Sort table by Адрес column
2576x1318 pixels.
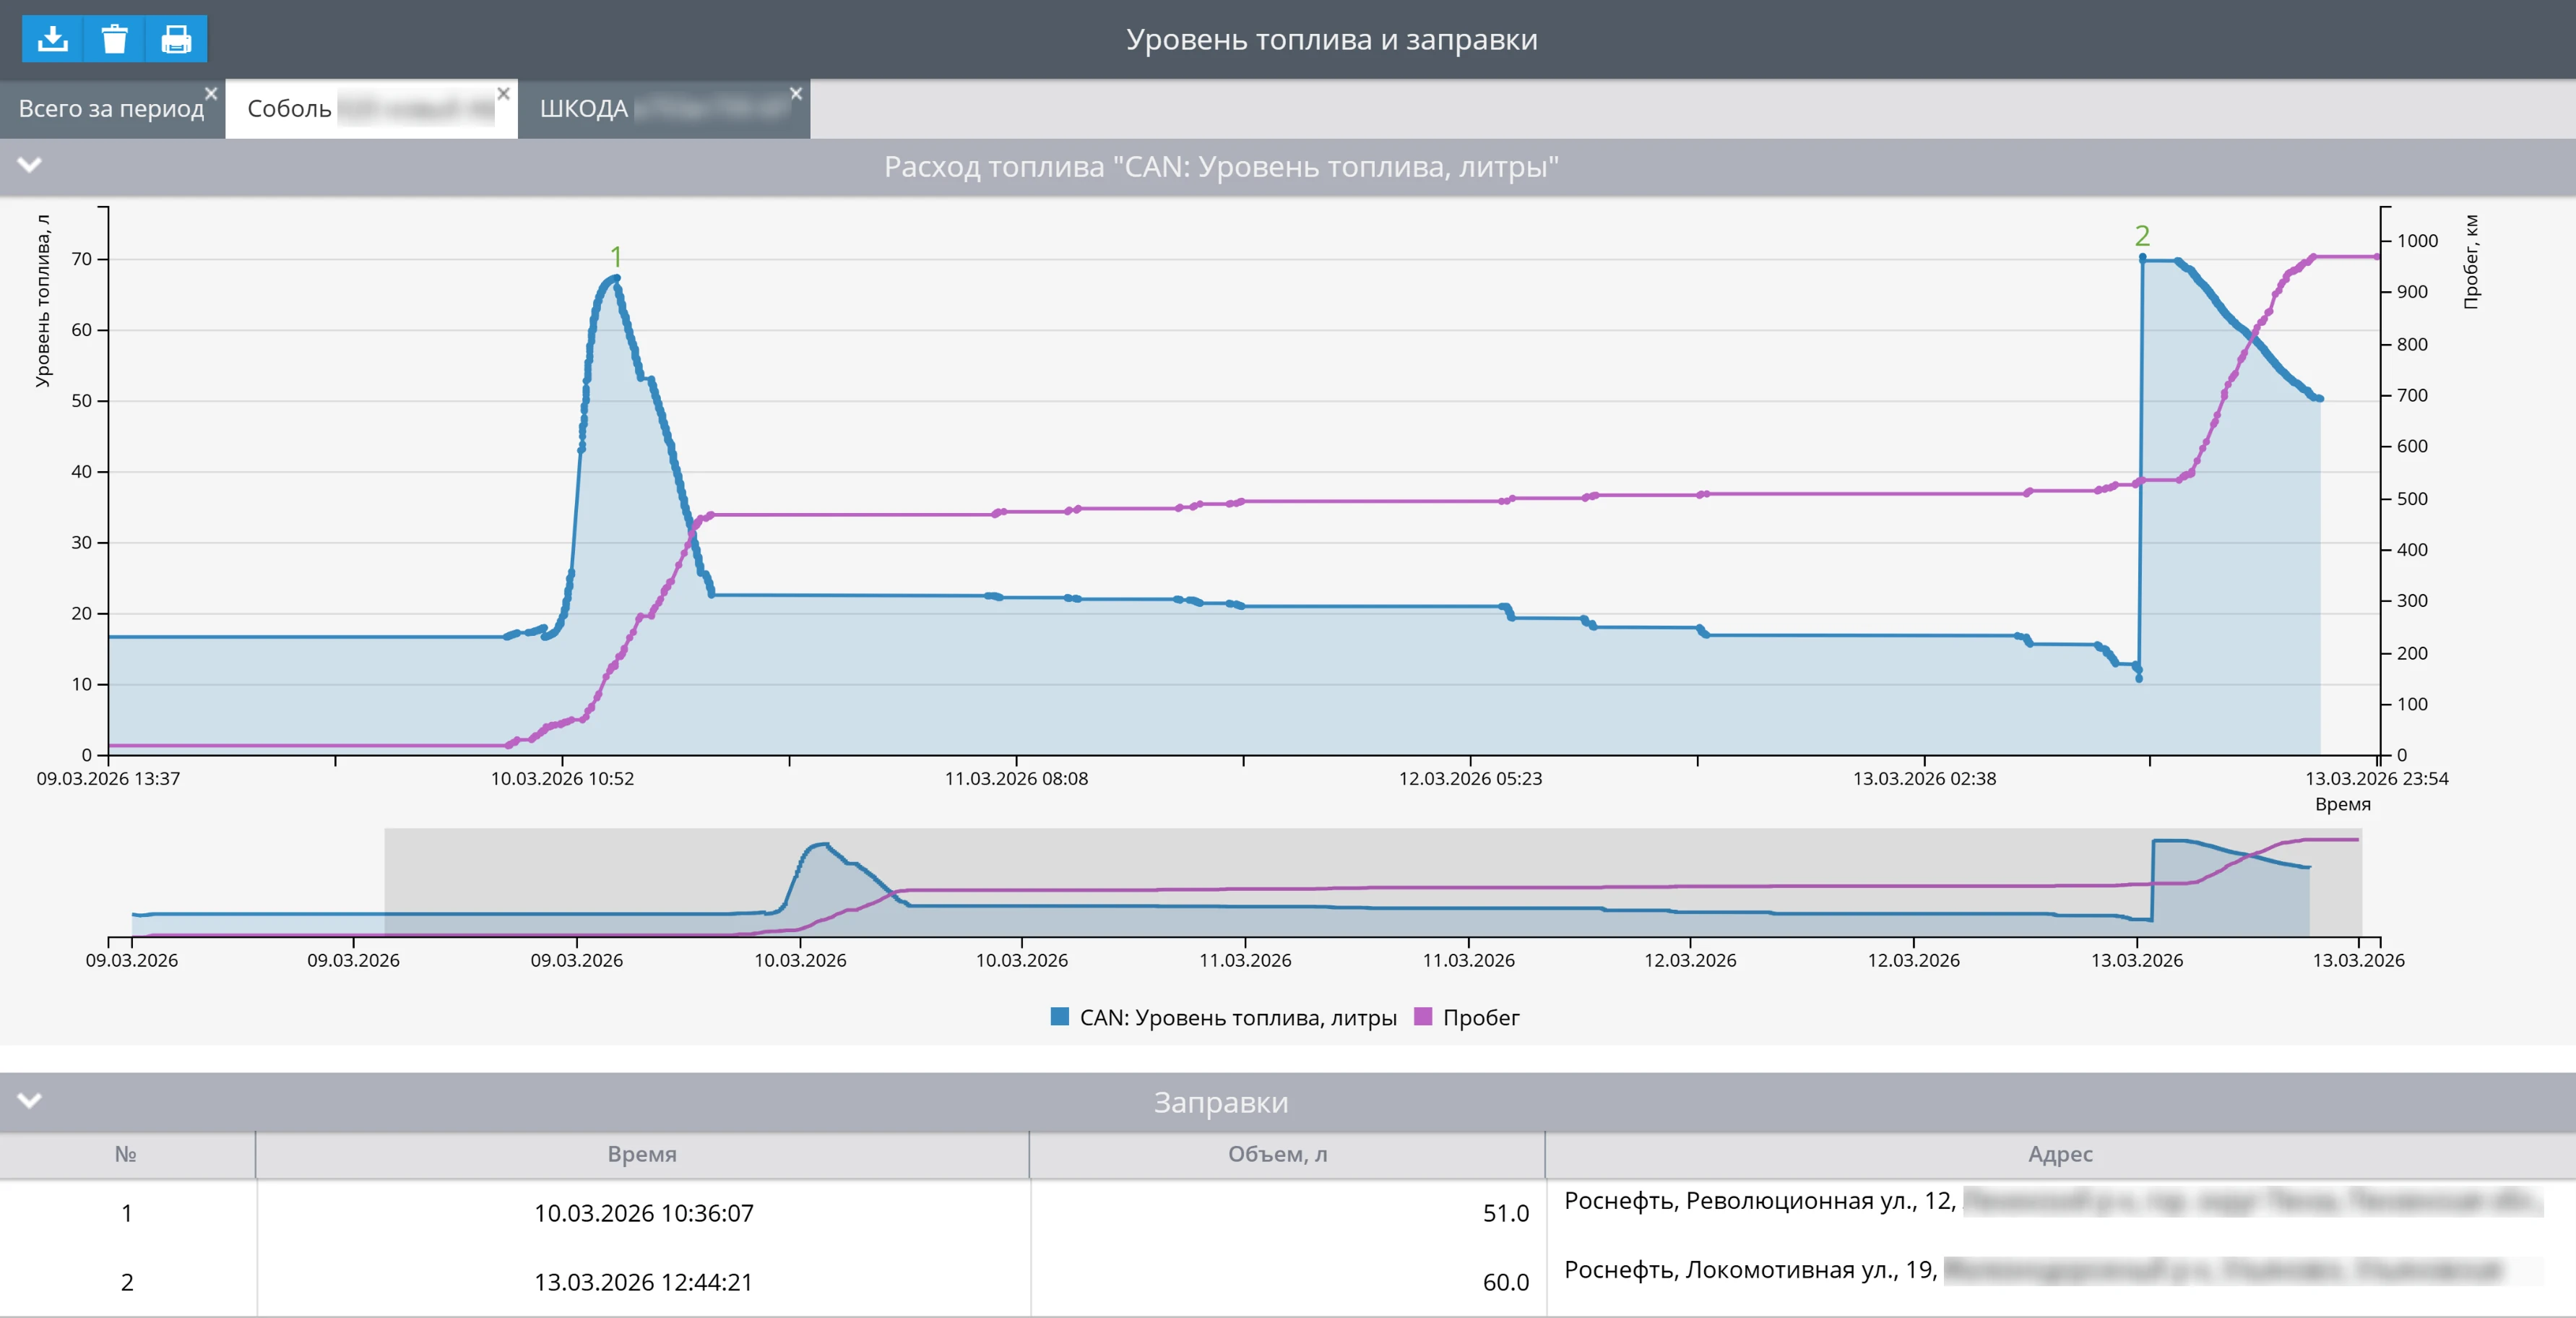click(2060, 1154)
